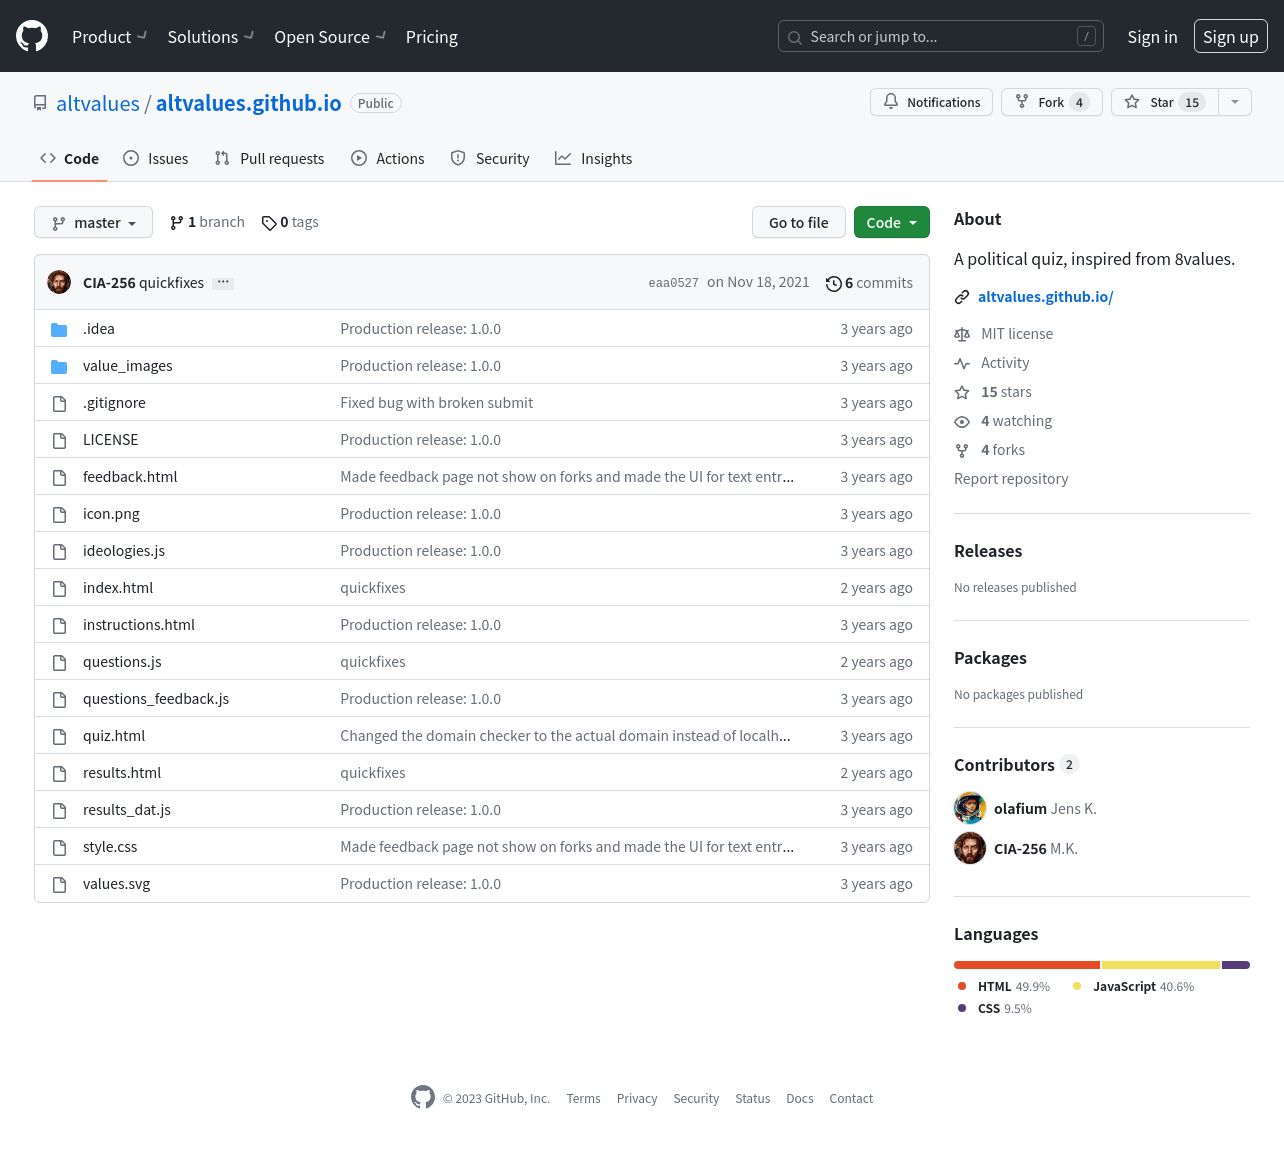Viewport: 1284px width, 1153px height.
Task: Open the Insights tab
Action: point(594,158)
